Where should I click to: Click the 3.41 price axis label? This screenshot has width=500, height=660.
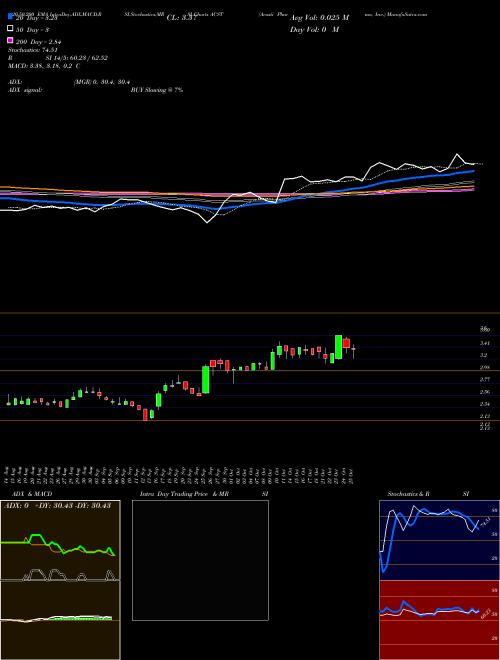coord(484,343)
